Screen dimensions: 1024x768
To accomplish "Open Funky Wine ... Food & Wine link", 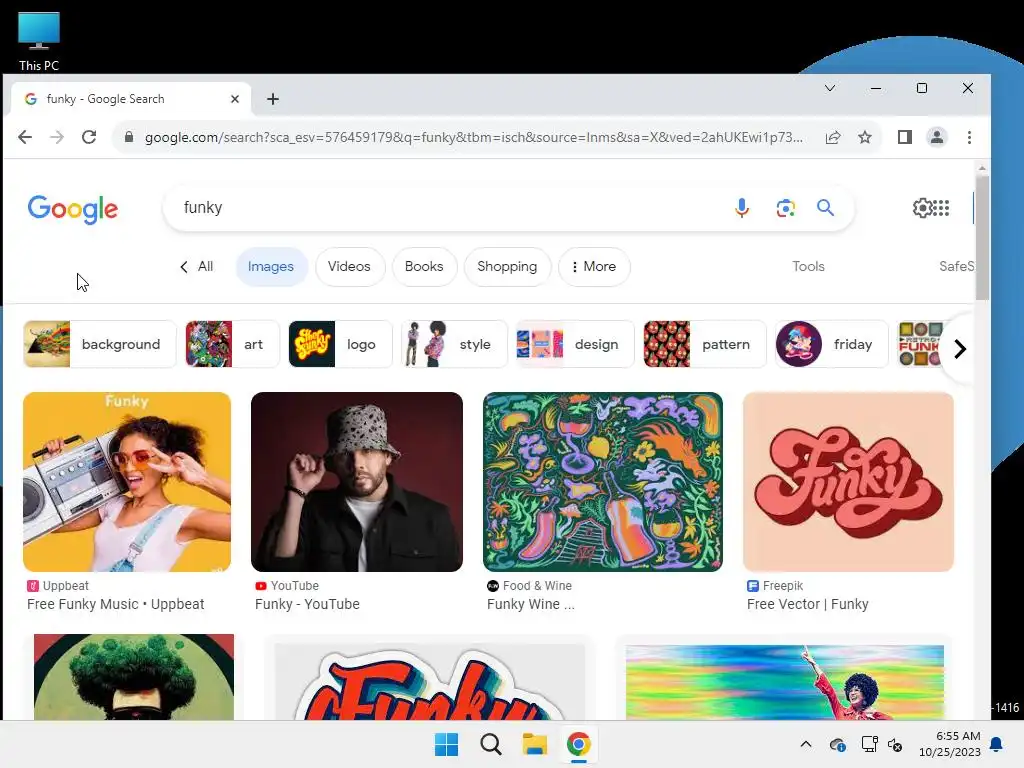I will click(x=530, y=604).
